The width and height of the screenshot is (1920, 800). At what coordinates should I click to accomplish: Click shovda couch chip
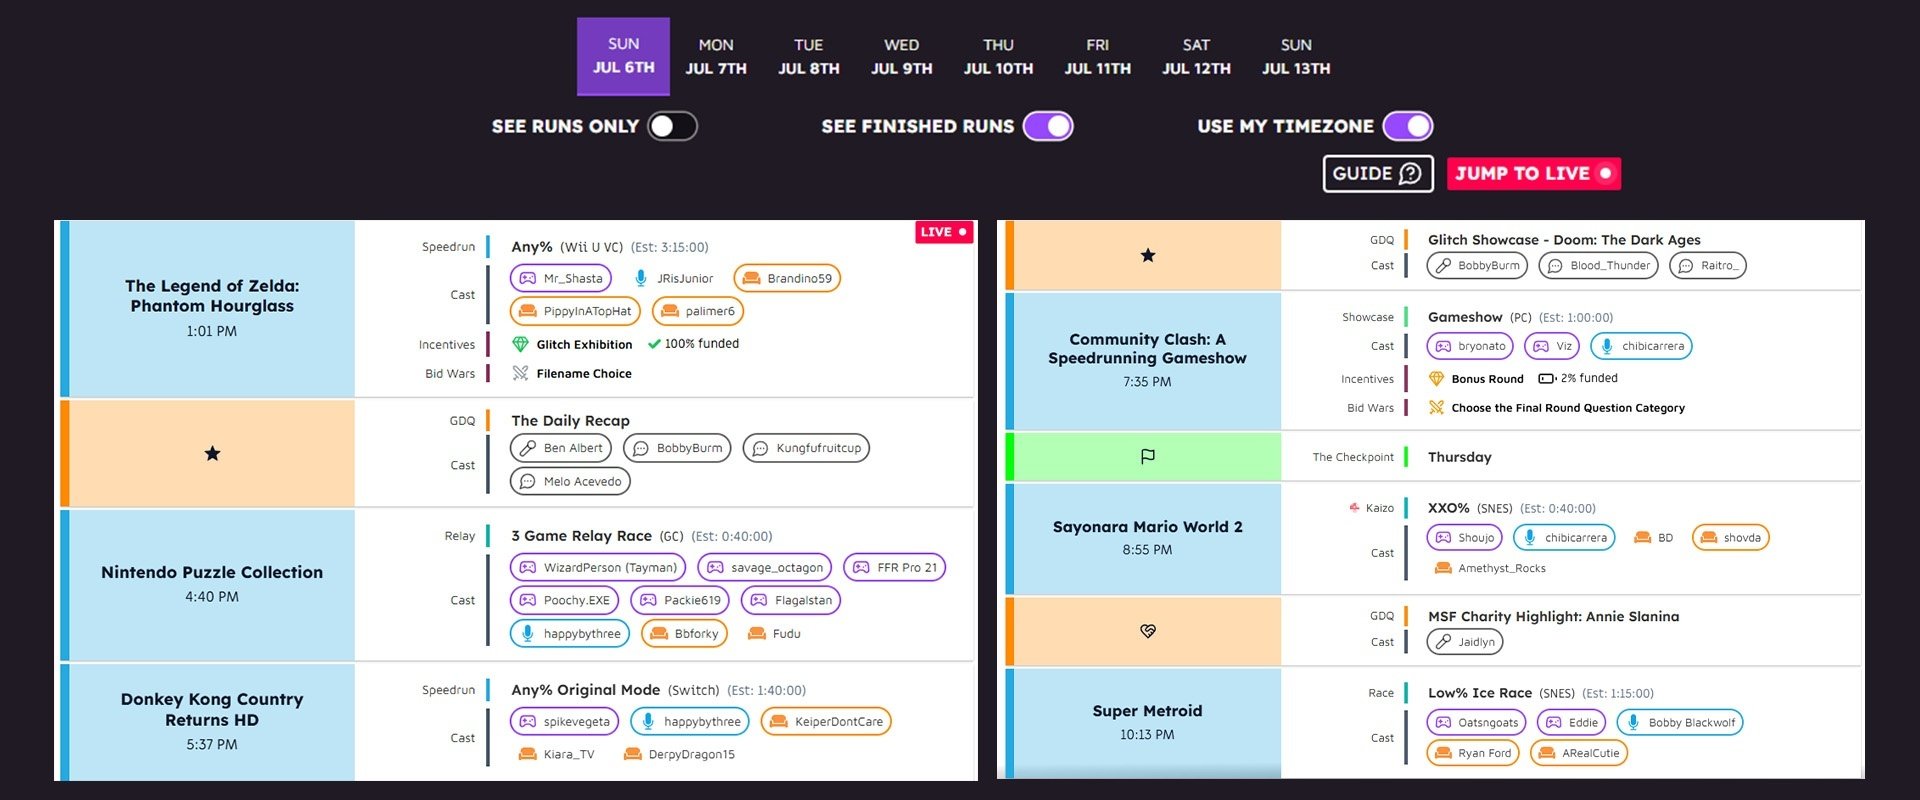pos(1730,537)
